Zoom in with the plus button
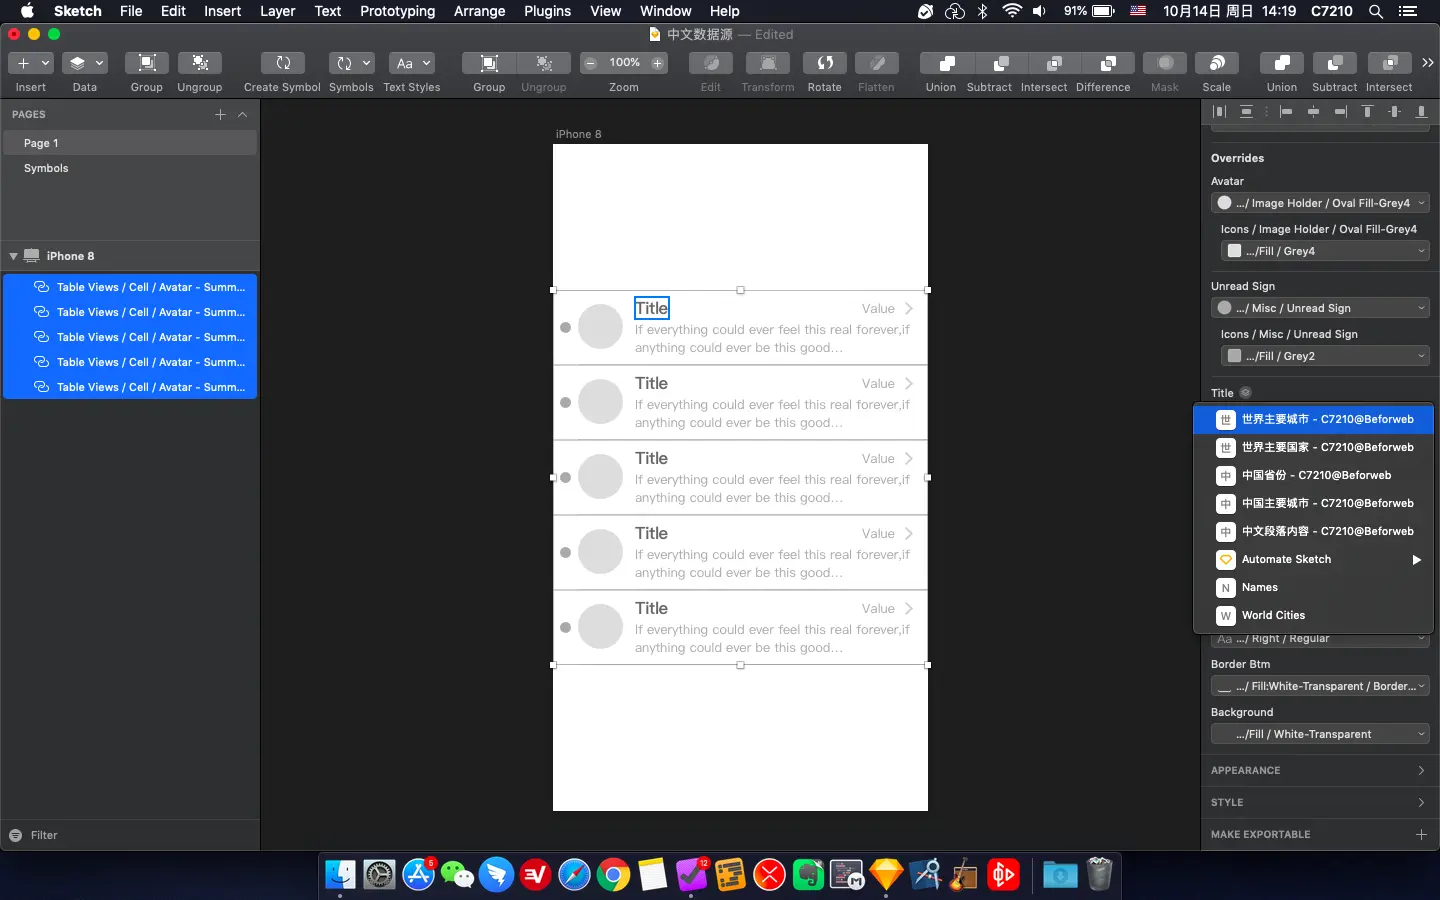 click(658, 63)
